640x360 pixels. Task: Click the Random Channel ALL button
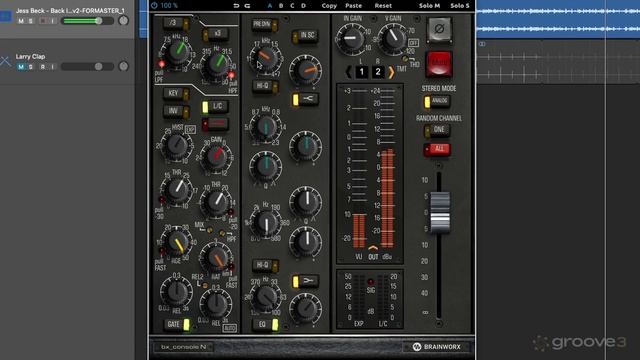click(437, 149)
